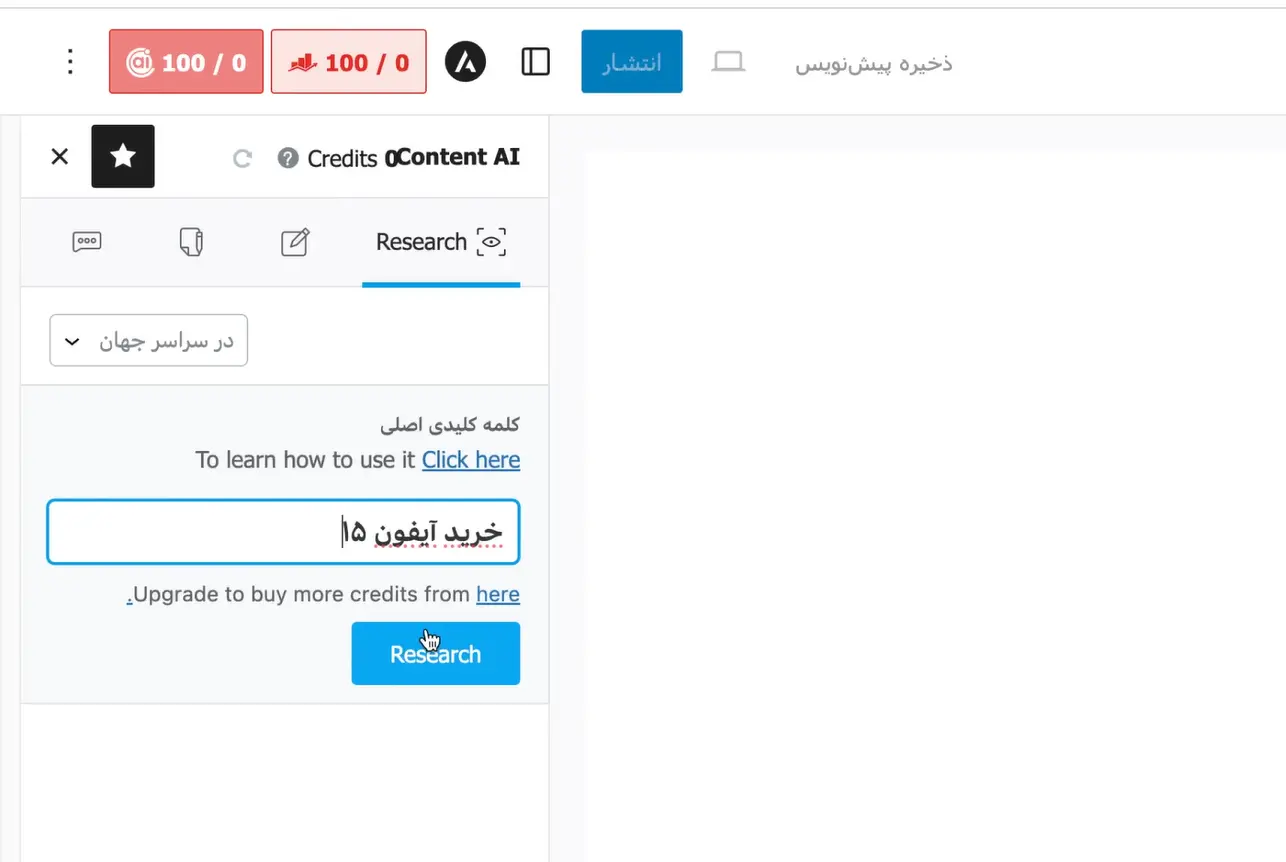Open Content AI help via question mark icon
This screenshot has height=862, width=1286.
[288, 157]
